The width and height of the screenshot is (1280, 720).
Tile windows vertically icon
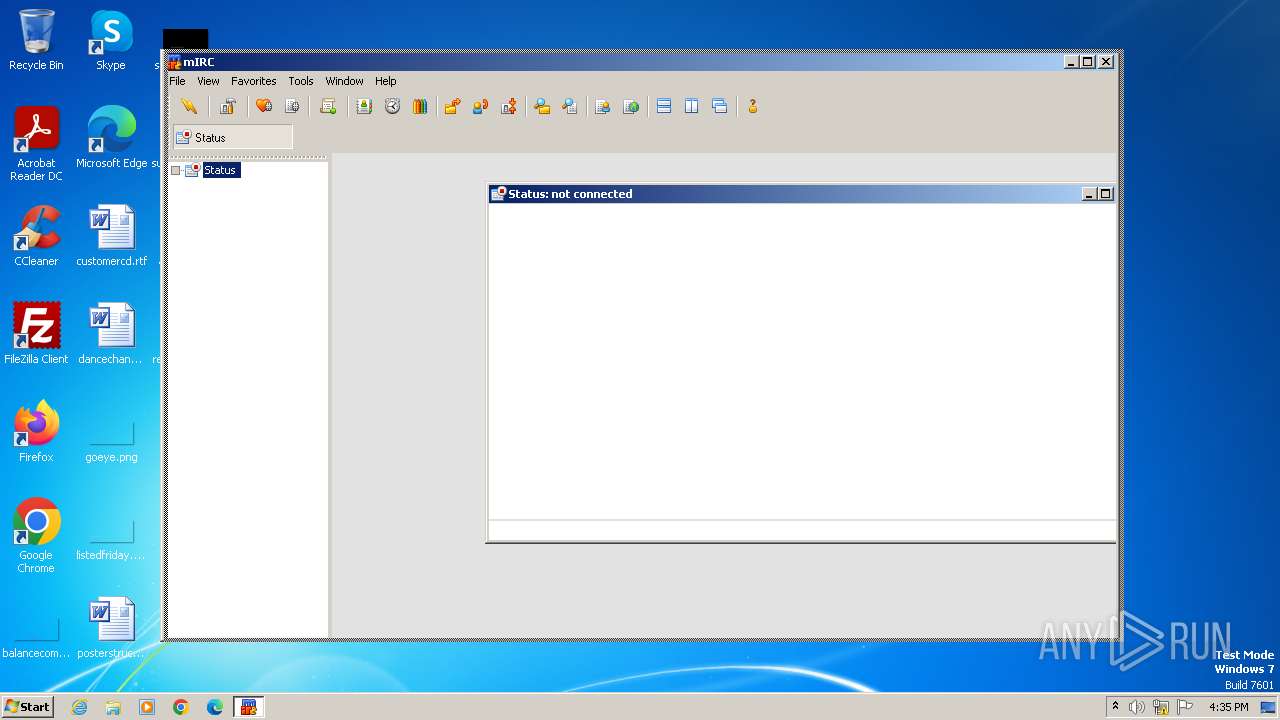click(x=692, y=106)
